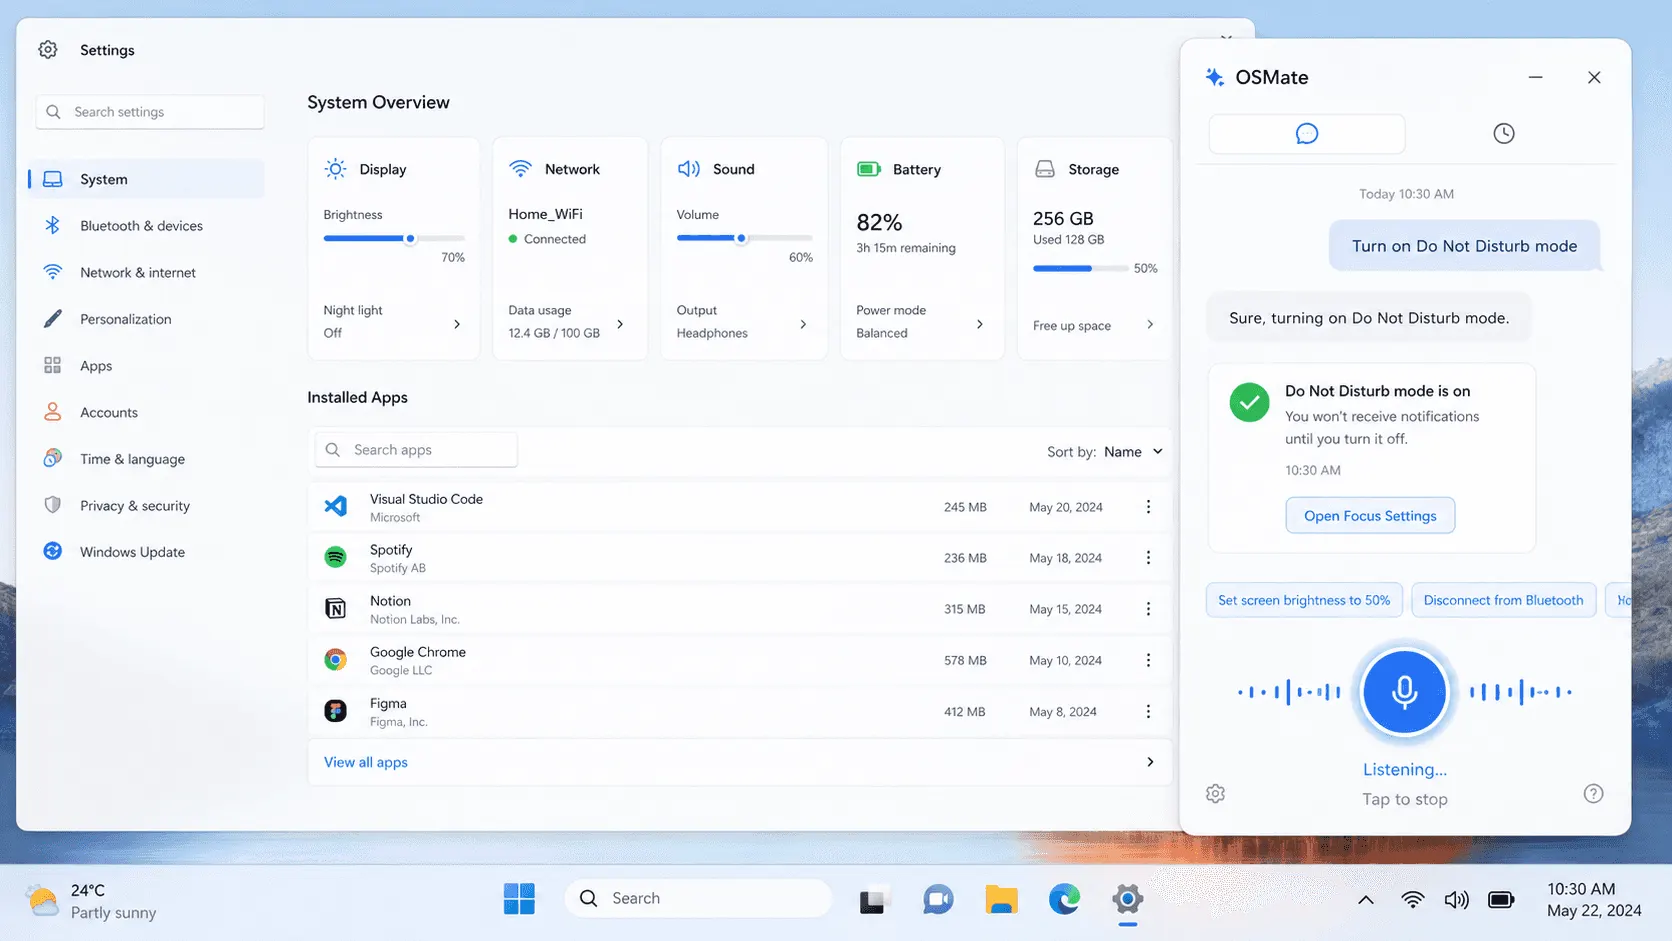Image resolution: width=1672 pixels, height=941 pixels.
Task: Show hidden icons in the system tray
Action: (x=1365, y=900)
